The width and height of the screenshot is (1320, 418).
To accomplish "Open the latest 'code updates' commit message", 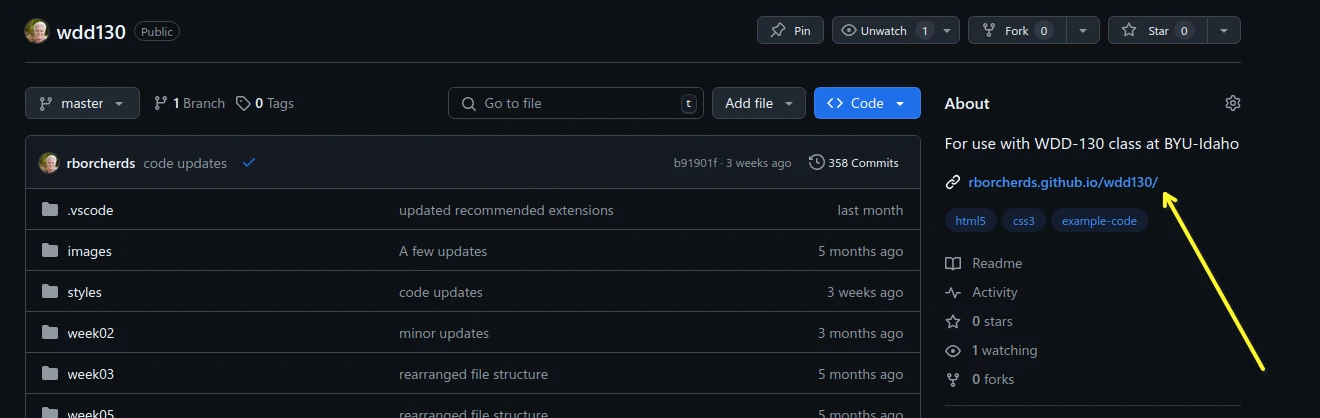I will click(x=185, y=163).
